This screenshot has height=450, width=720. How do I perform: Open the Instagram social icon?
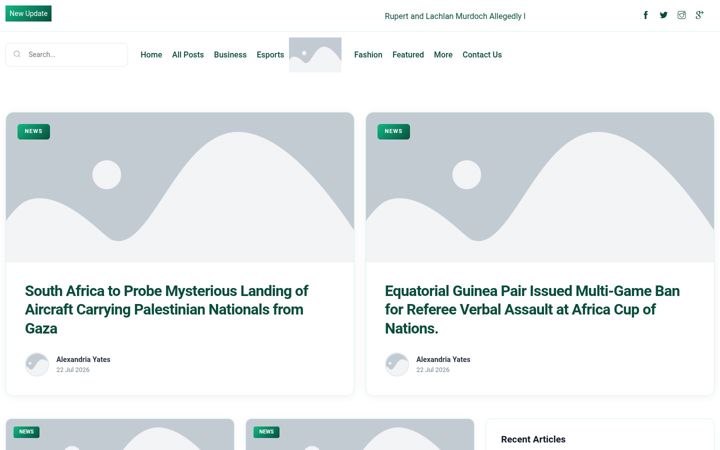[x=681, y=15]
